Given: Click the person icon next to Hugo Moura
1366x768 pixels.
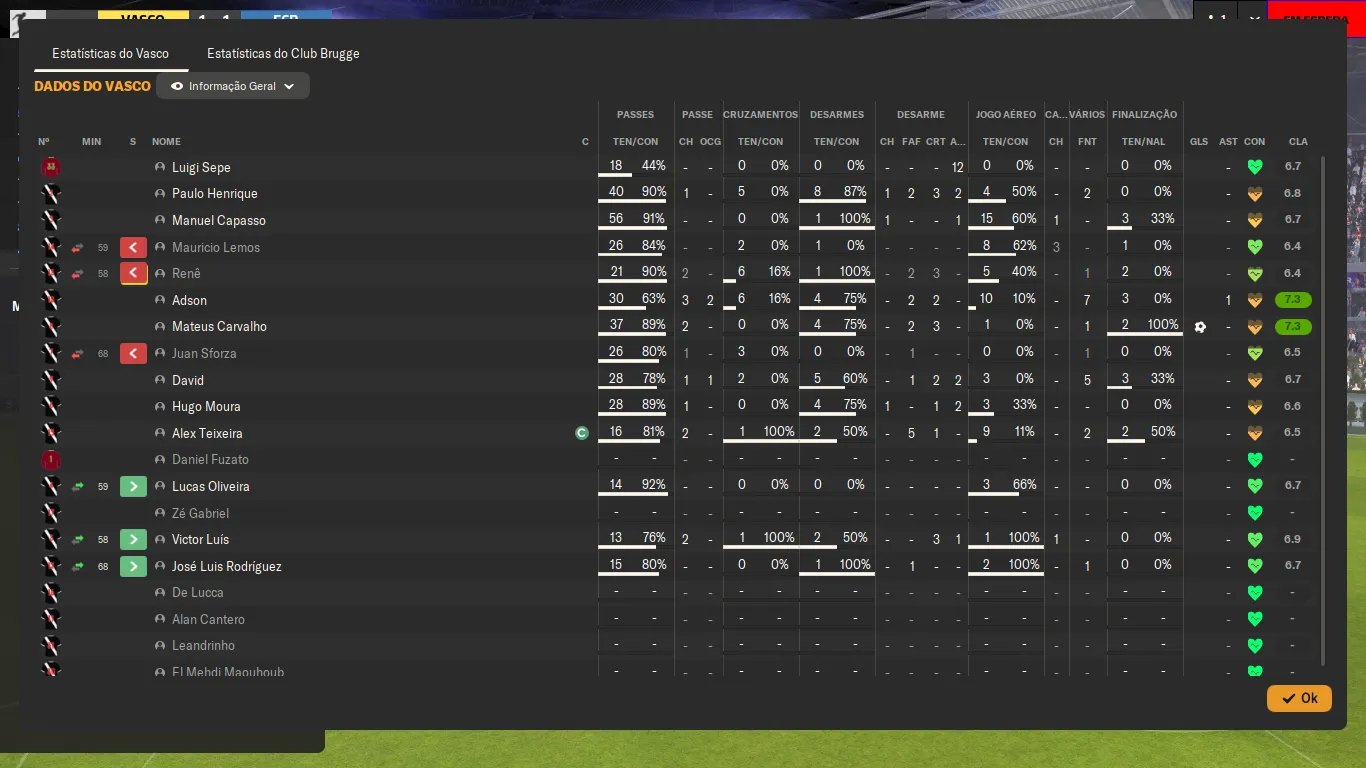Looking at the screenshot, I should (160, 407).
